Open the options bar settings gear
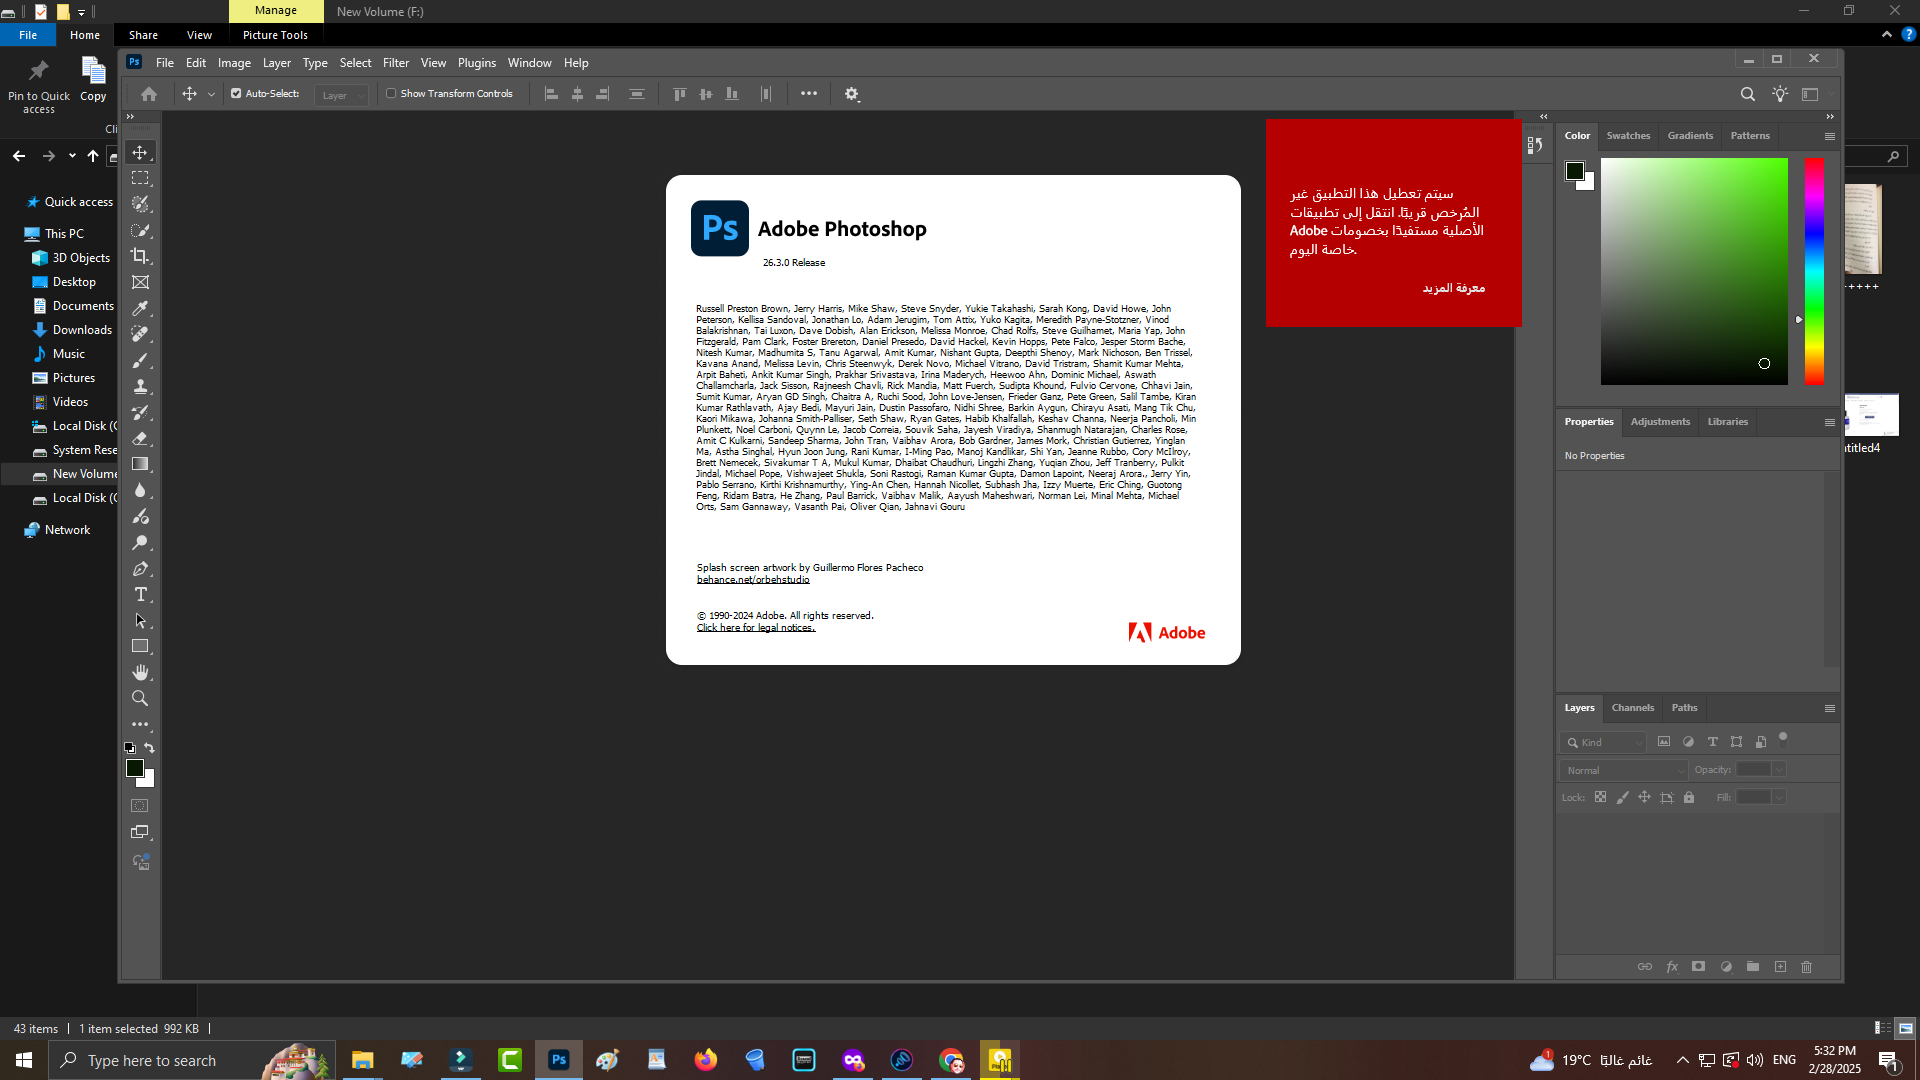The width and height of the screenshot is (1920, 1080). [x=852, y=94]
